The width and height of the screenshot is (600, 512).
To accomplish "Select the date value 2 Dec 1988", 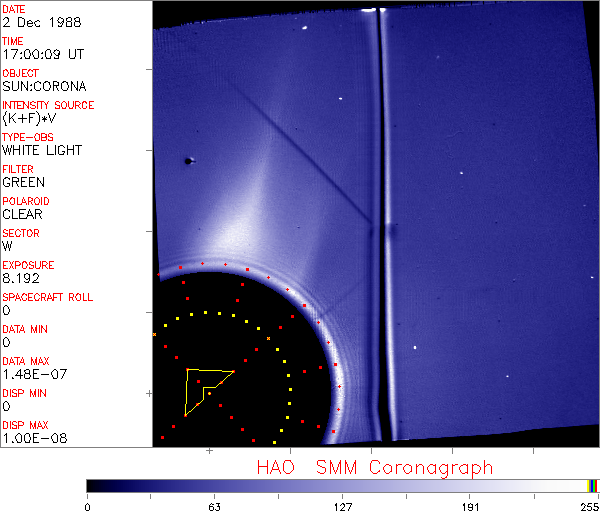I will pos(42,22).
